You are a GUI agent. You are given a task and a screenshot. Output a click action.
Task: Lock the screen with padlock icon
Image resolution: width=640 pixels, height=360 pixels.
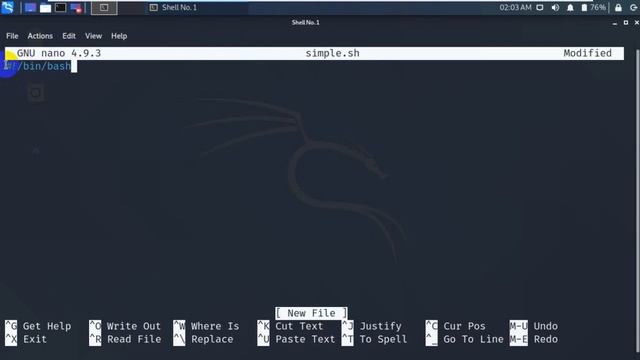[x=618, y=8]
